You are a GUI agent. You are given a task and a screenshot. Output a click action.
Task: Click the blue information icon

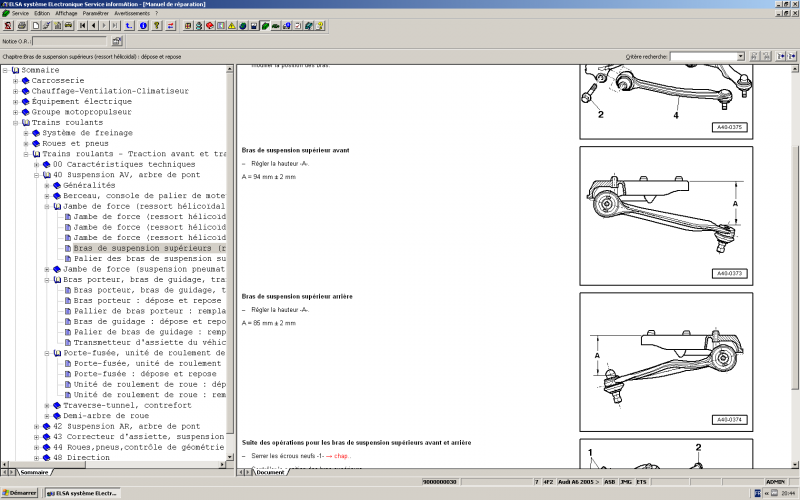[143, 25]
